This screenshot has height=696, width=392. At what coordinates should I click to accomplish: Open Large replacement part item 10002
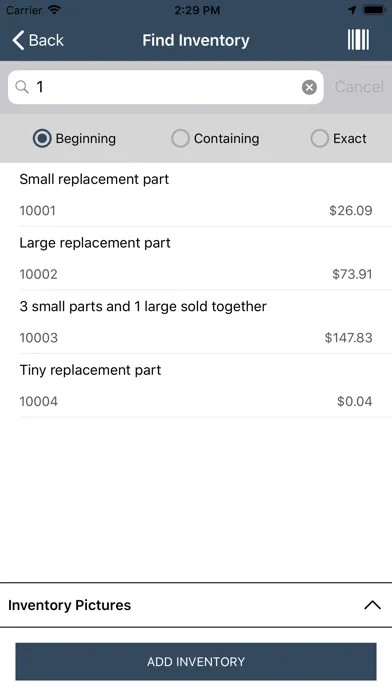196,258
